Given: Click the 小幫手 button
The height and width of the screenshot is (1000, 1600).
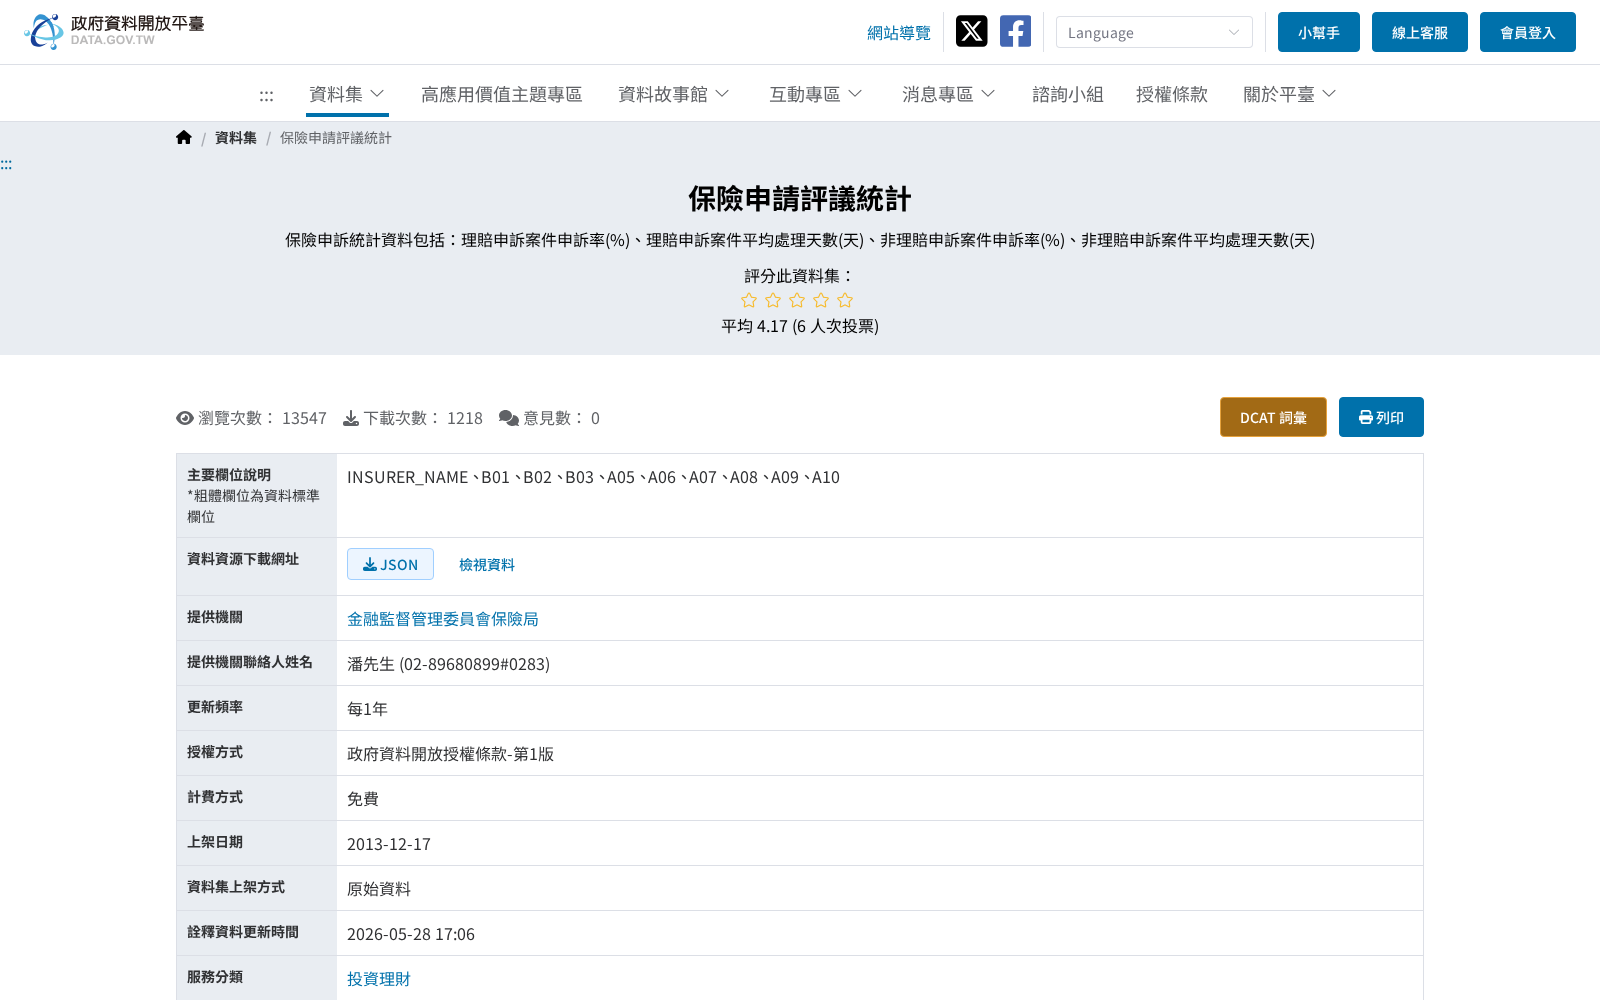Looking at the screenshot, I should coord(1319,32).
